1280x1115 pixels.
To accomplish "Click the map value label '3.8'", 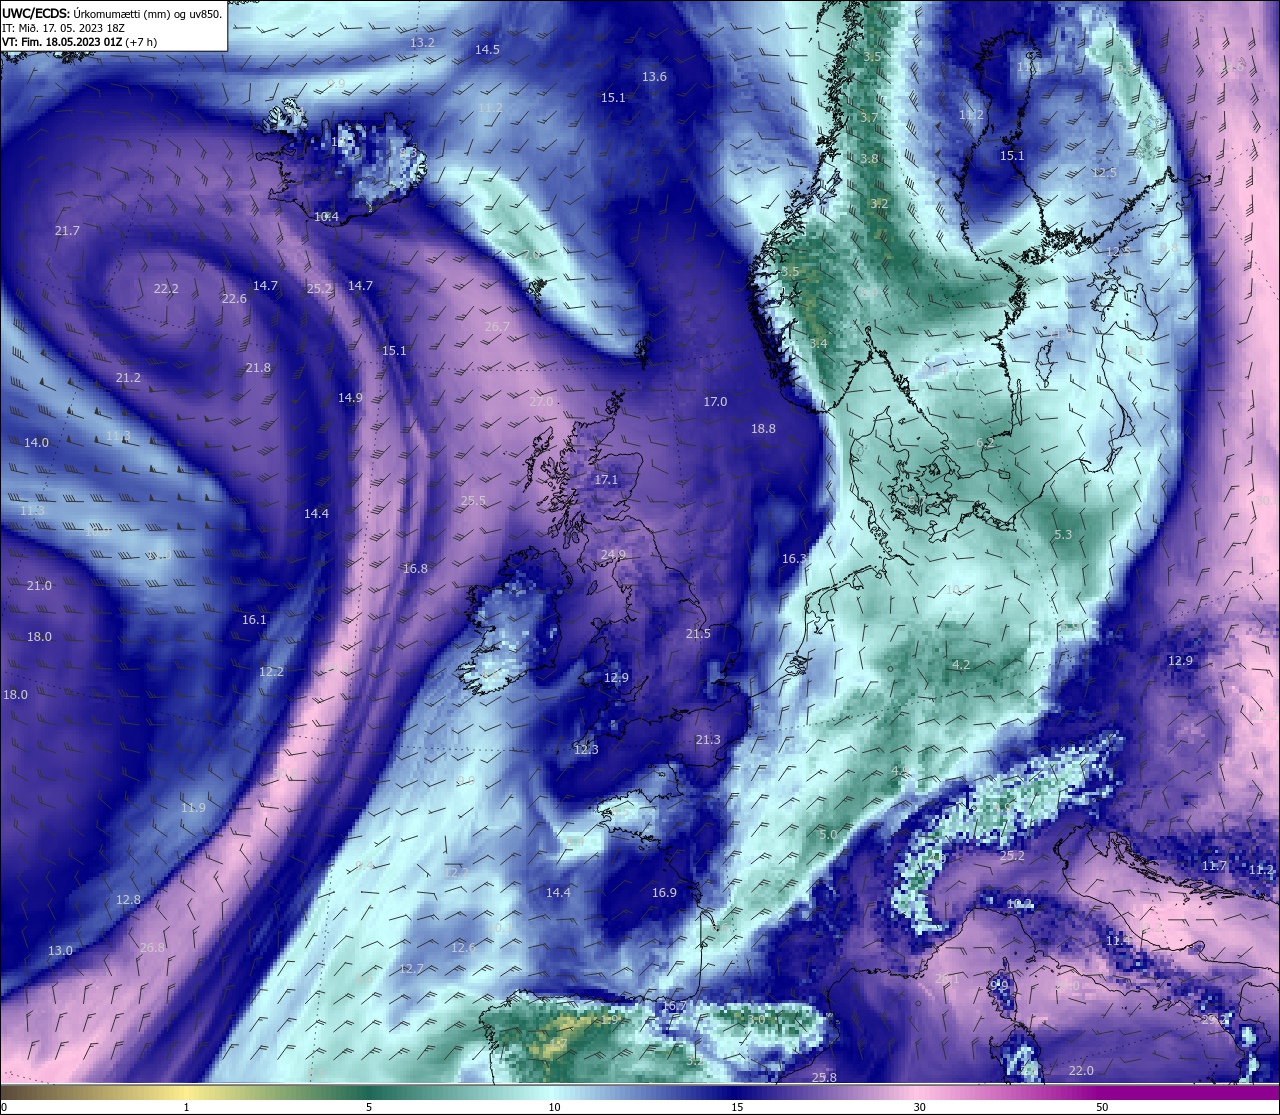I will [x=869, y=159].
